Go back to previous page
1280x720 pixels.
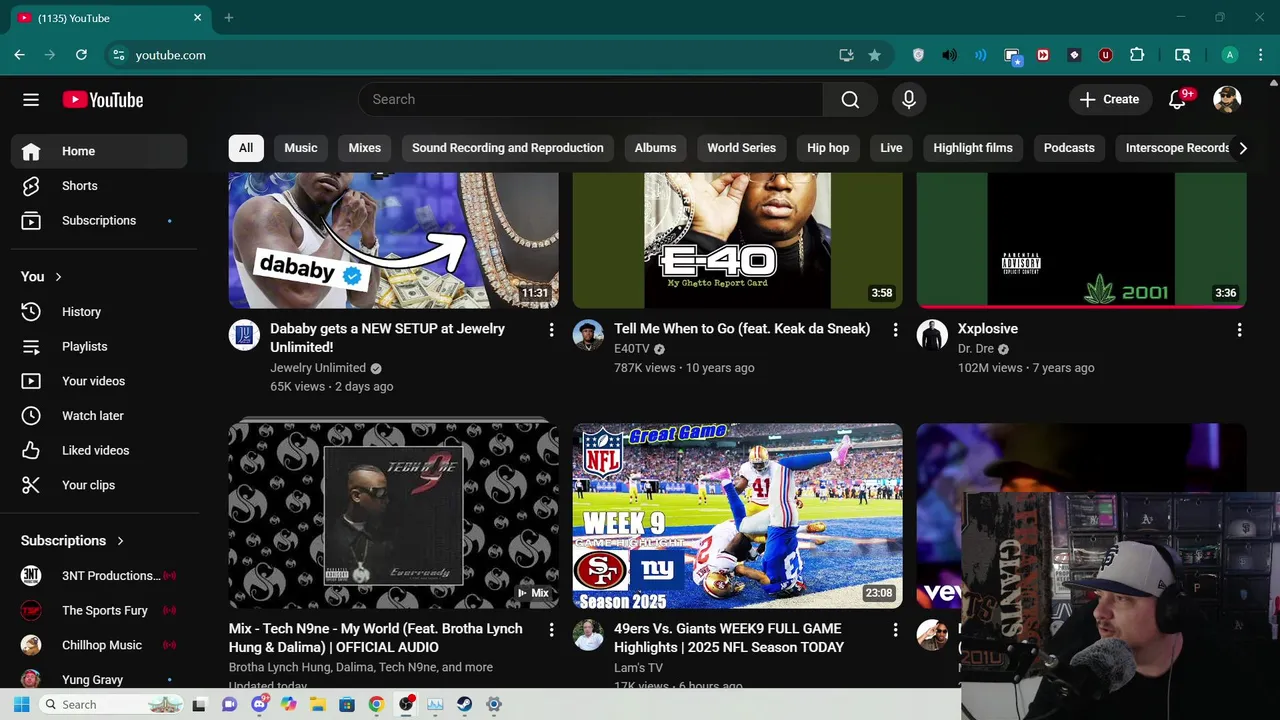(19, 55)
